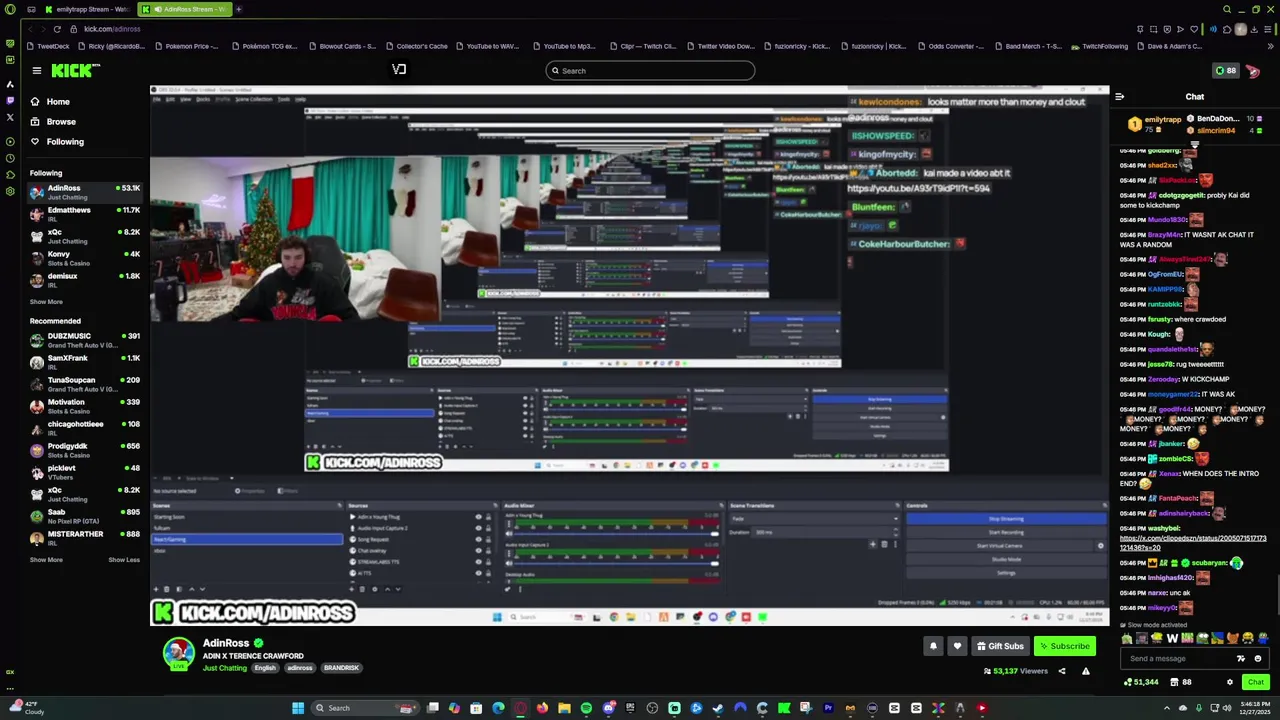The image size is (1280, 720).
Task: Click the Kick search box
Action: [x=650, y=70]
